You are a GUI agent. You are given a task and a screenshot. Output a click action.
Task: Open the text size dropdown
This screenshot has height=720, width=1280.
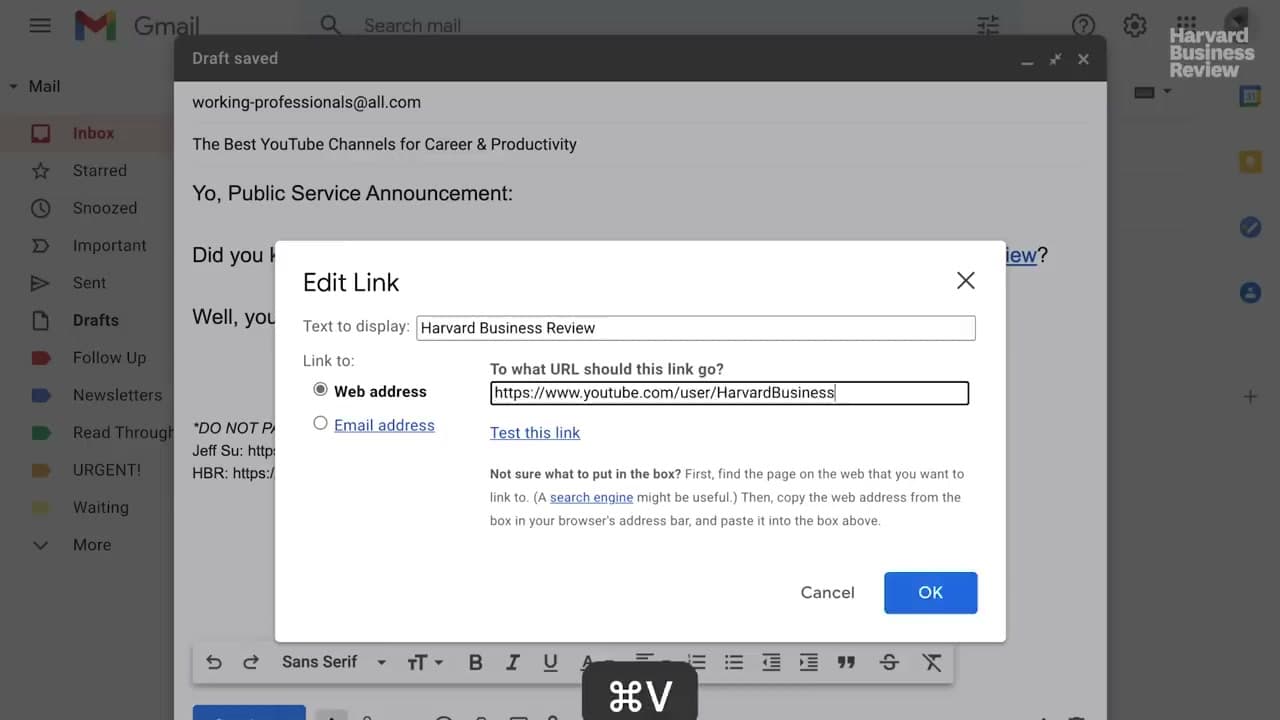[x=424, y=662]
